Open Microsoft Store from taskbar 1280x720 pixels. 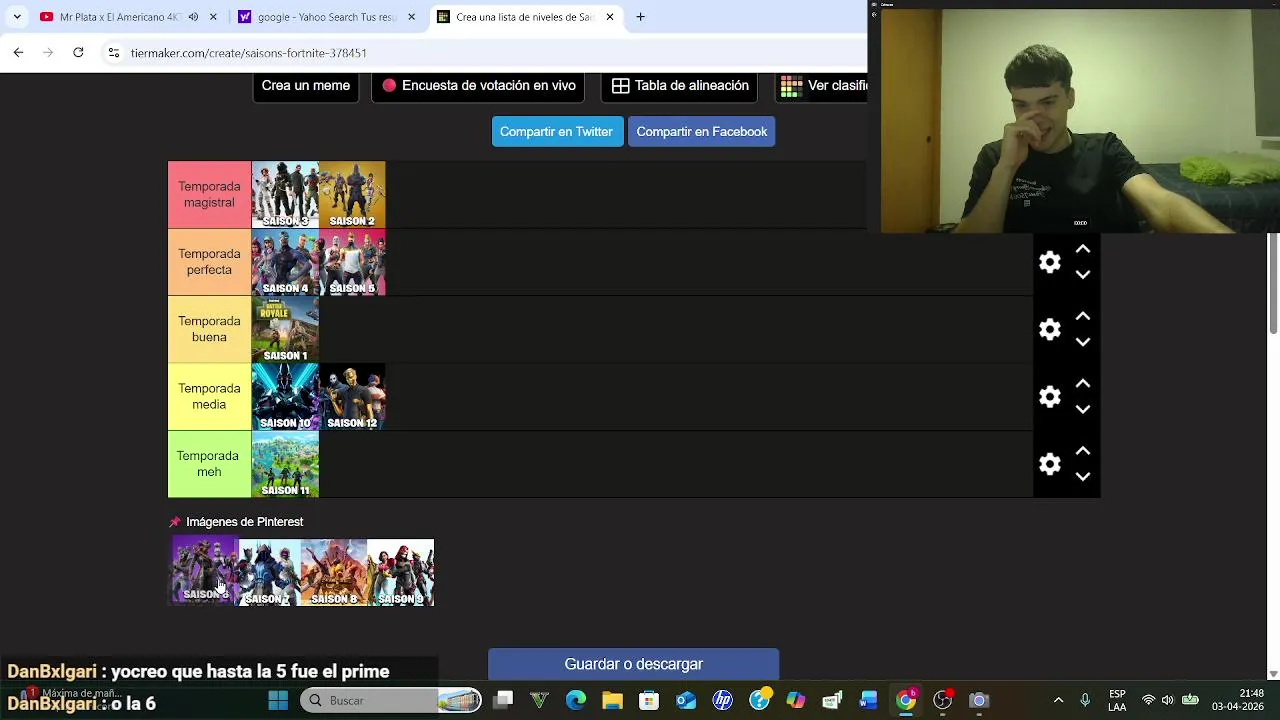649,701
